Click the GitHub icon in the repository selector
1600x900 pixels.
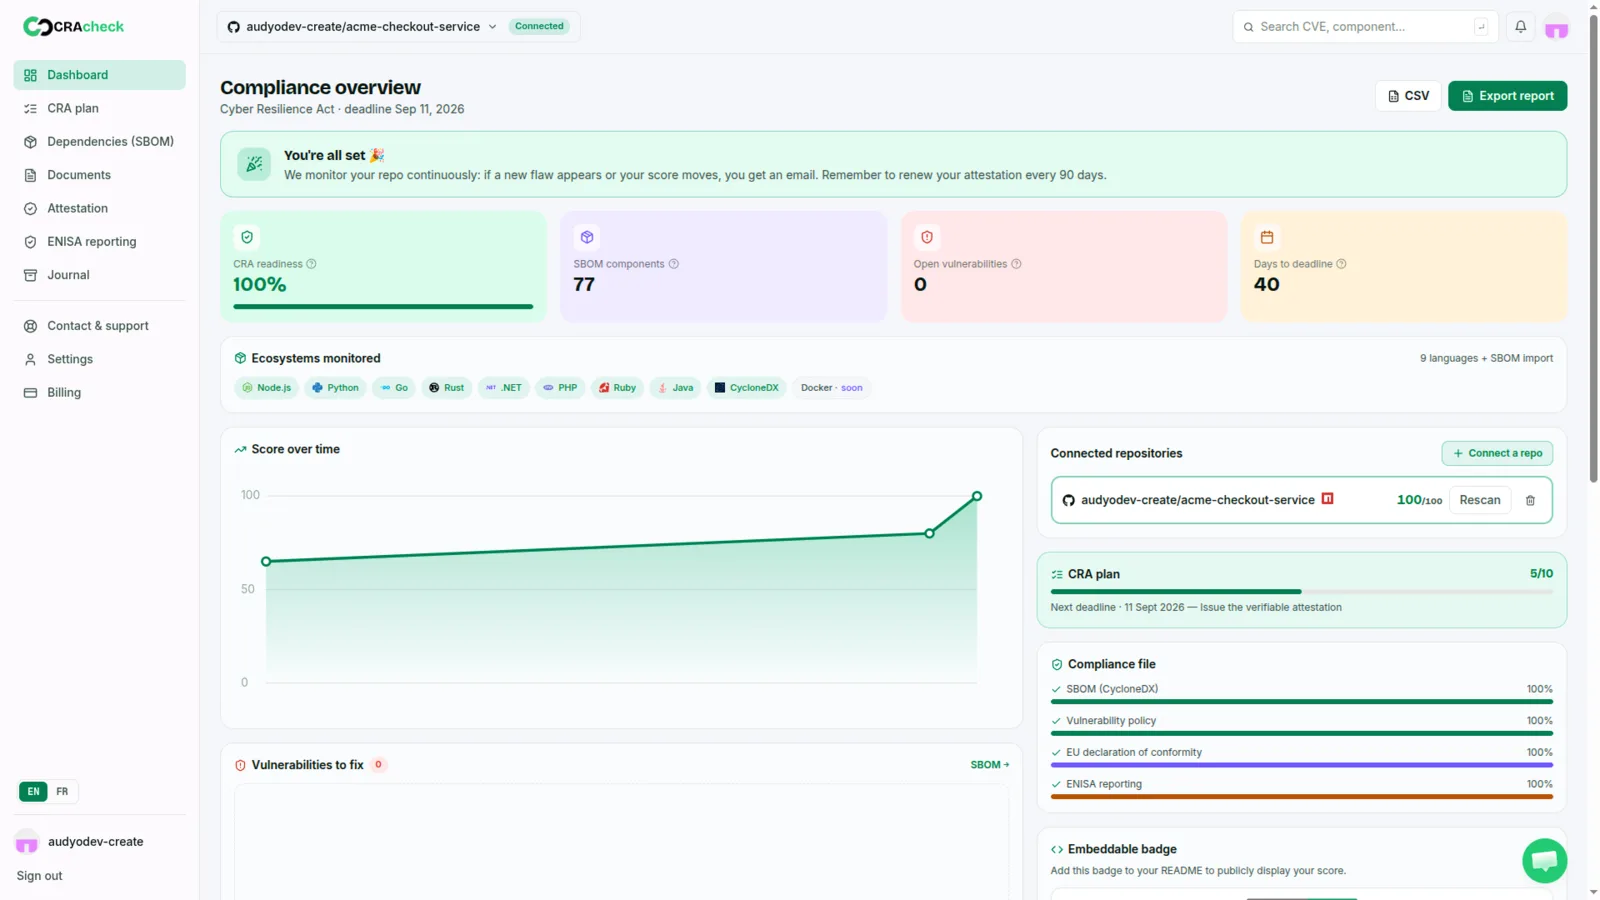(x=233, y=27)
